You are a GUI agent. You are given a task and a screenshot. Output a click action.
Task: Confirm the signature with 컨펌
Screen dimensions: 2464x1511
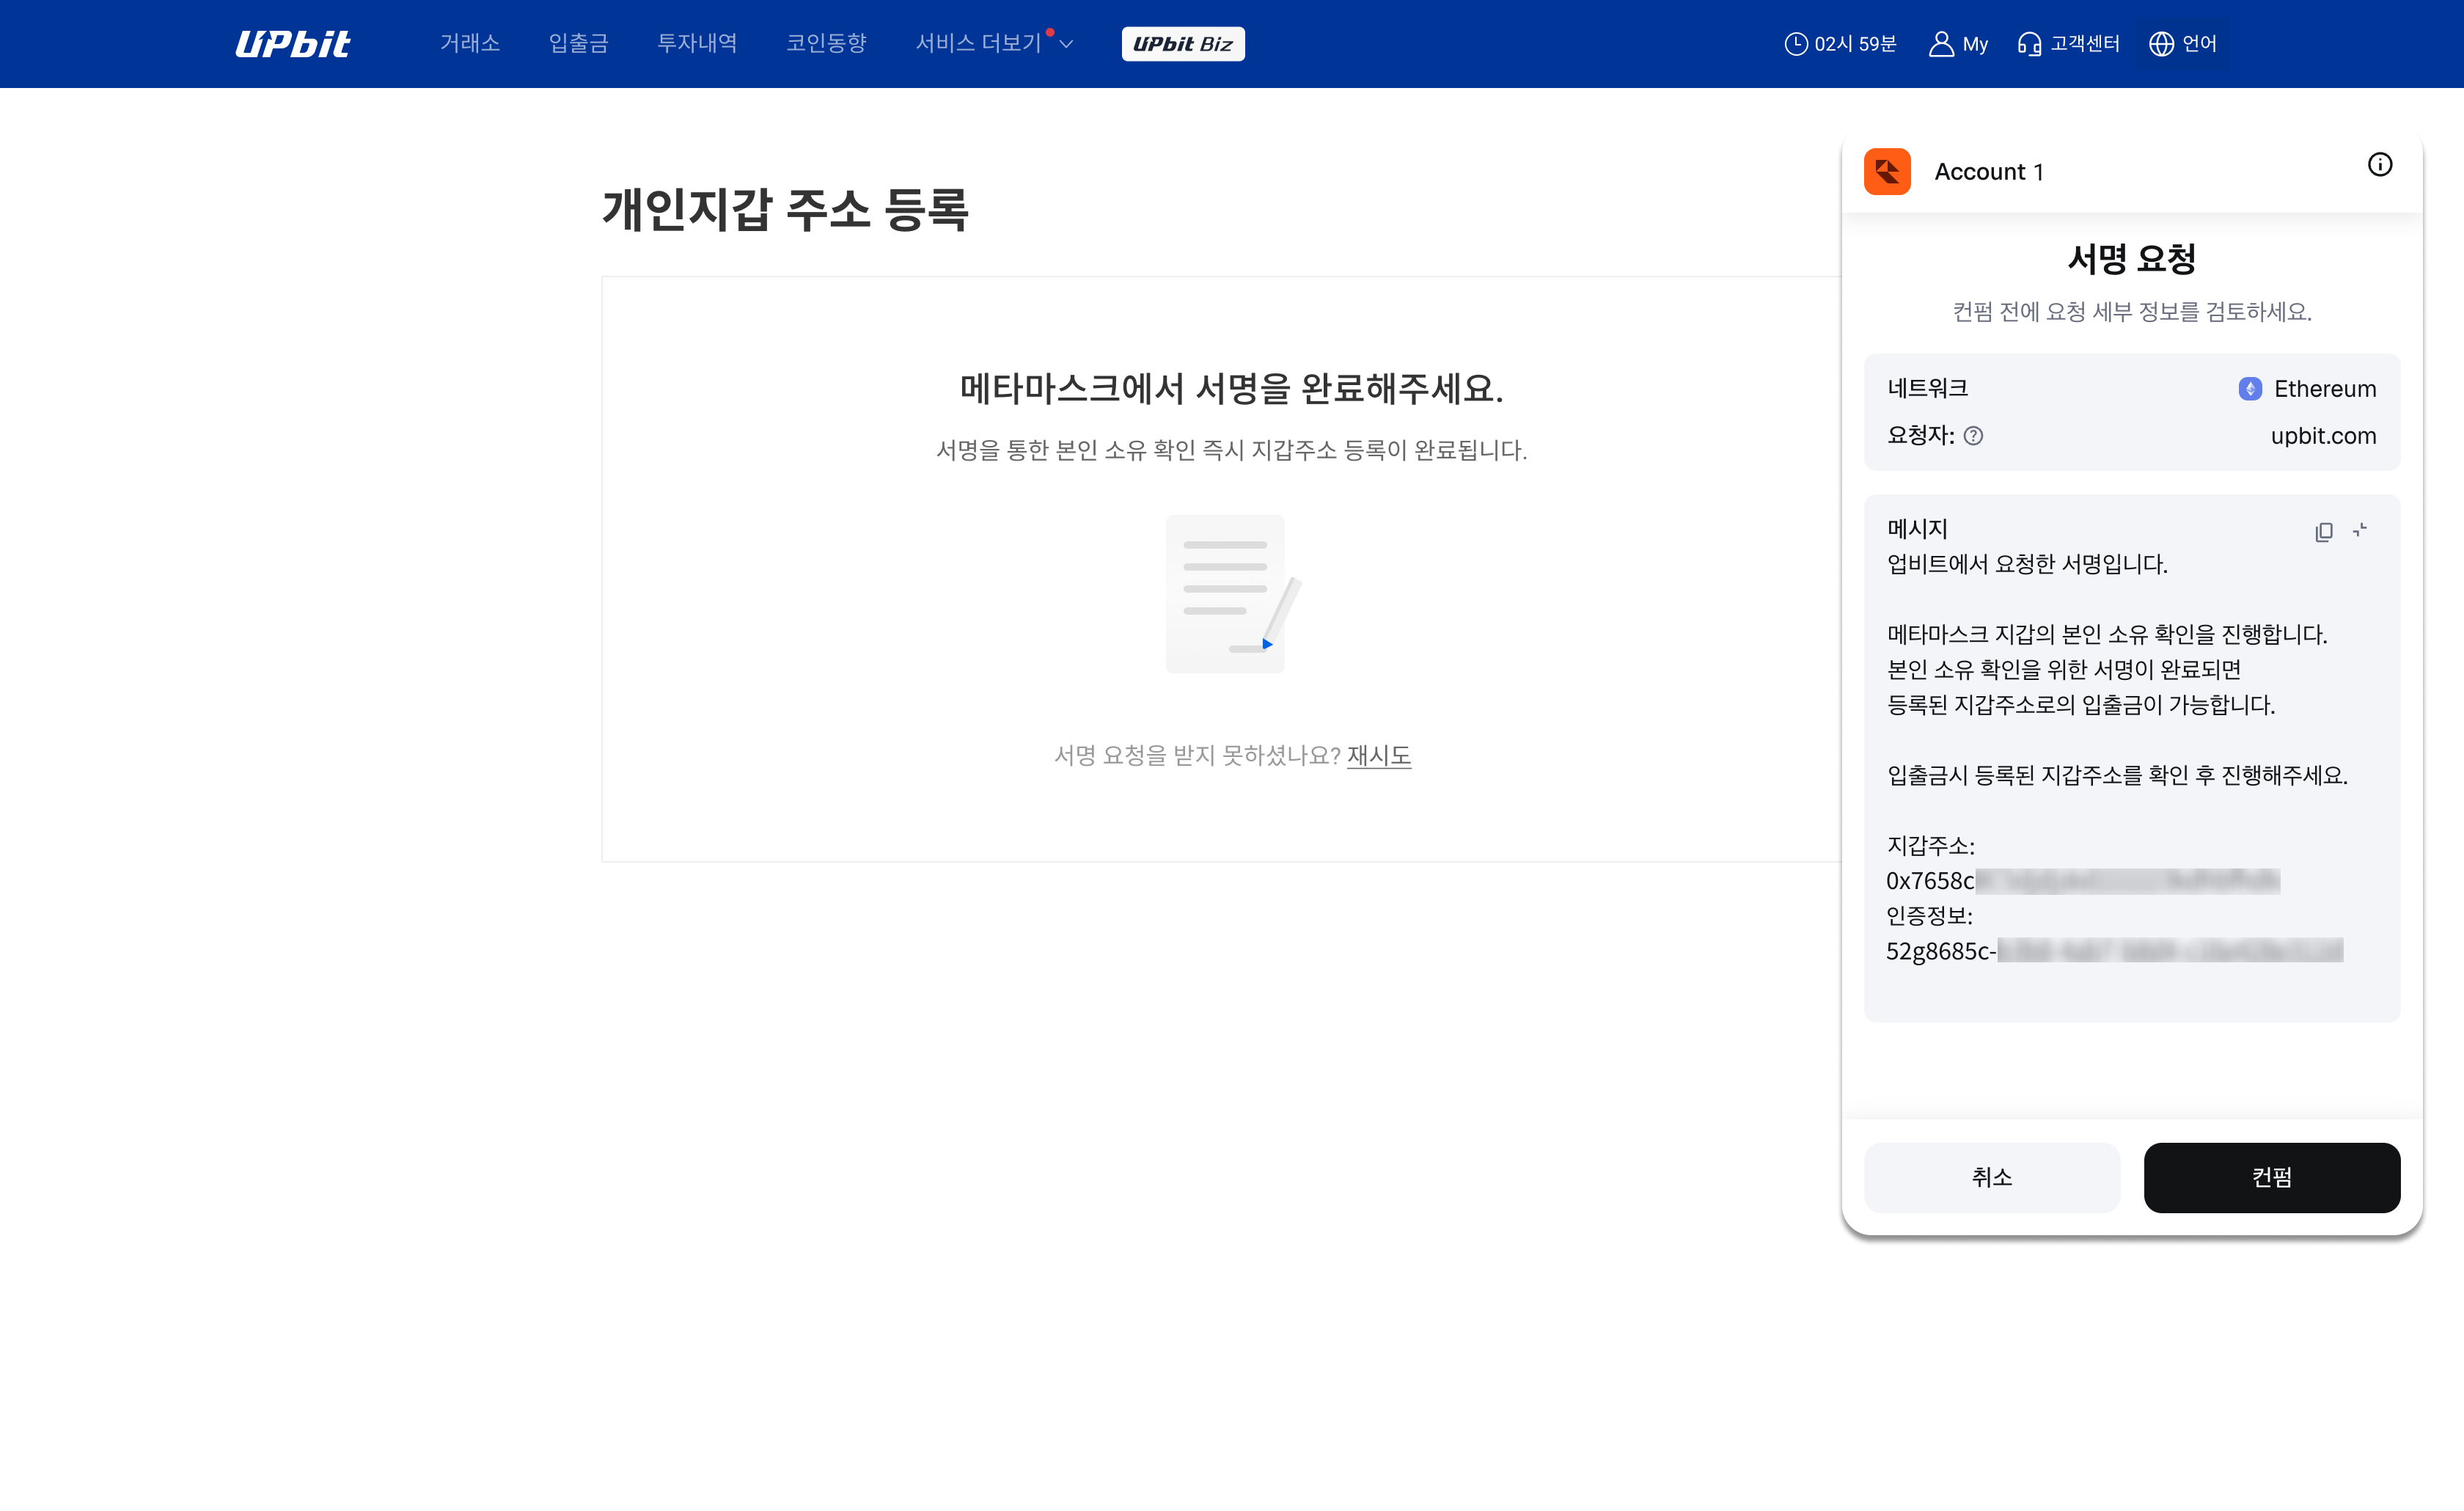2272,1177
